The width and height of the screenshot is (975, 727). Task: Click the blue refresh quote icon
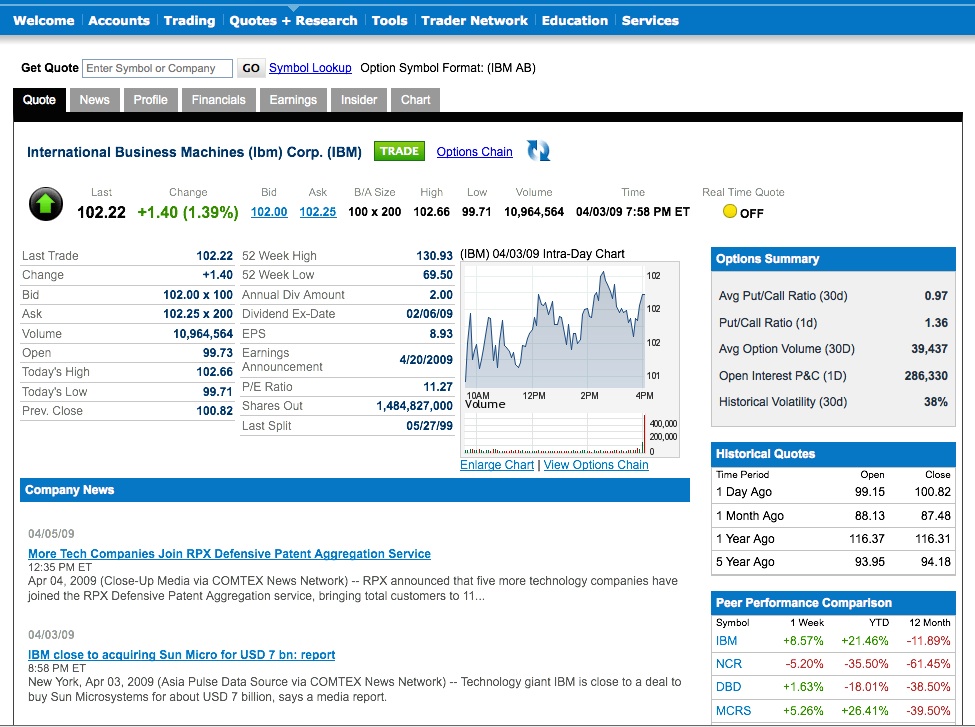[x=538, y=150]
